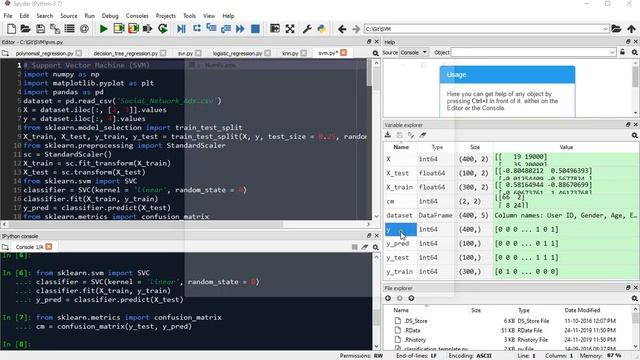Open the Help Source Console dropdown

point(413,52)
